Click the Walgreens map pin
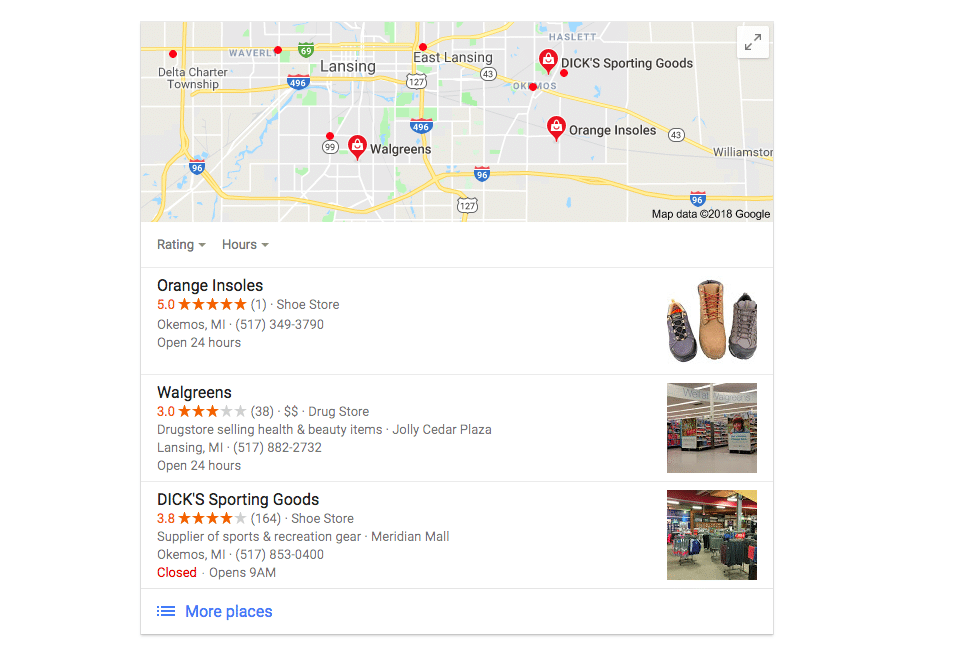 (357, 147)
